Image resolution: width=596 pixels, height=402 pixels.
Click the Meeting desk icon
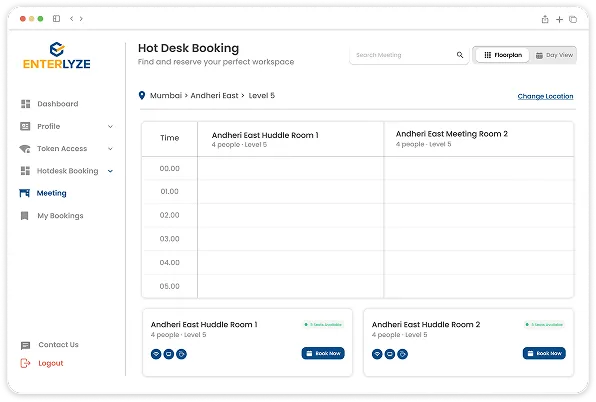tap(25, 193)
